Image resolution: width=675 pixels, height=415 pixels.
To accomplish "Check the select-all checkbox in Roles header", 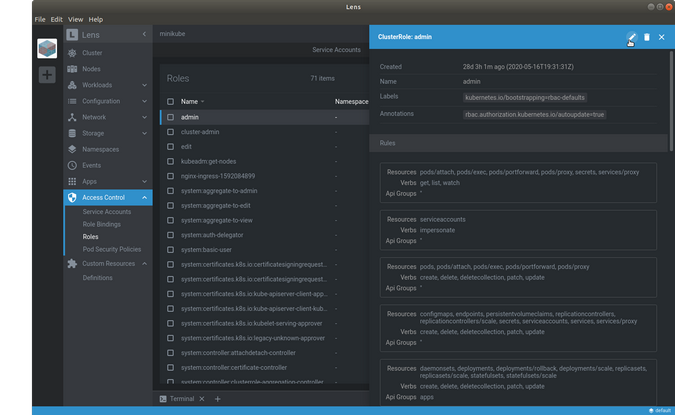I will (170, 101).
